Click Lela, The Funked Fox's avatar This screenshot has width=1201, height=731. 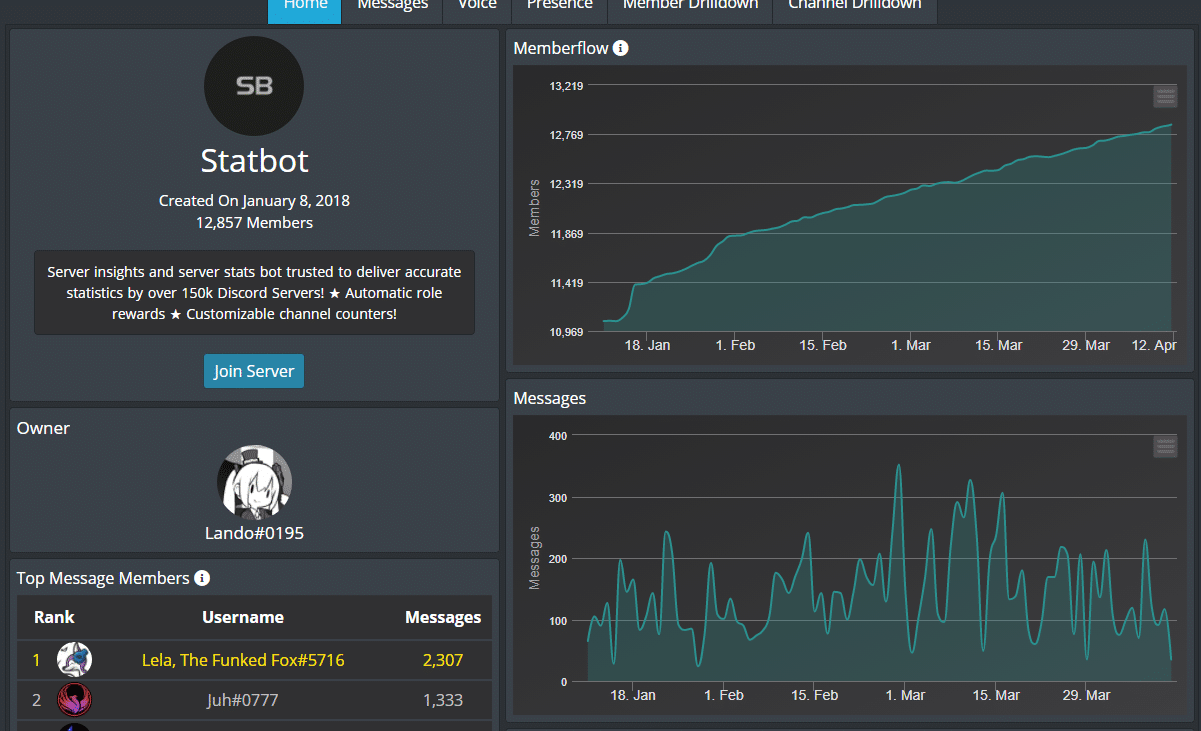(x=74, y=659)
